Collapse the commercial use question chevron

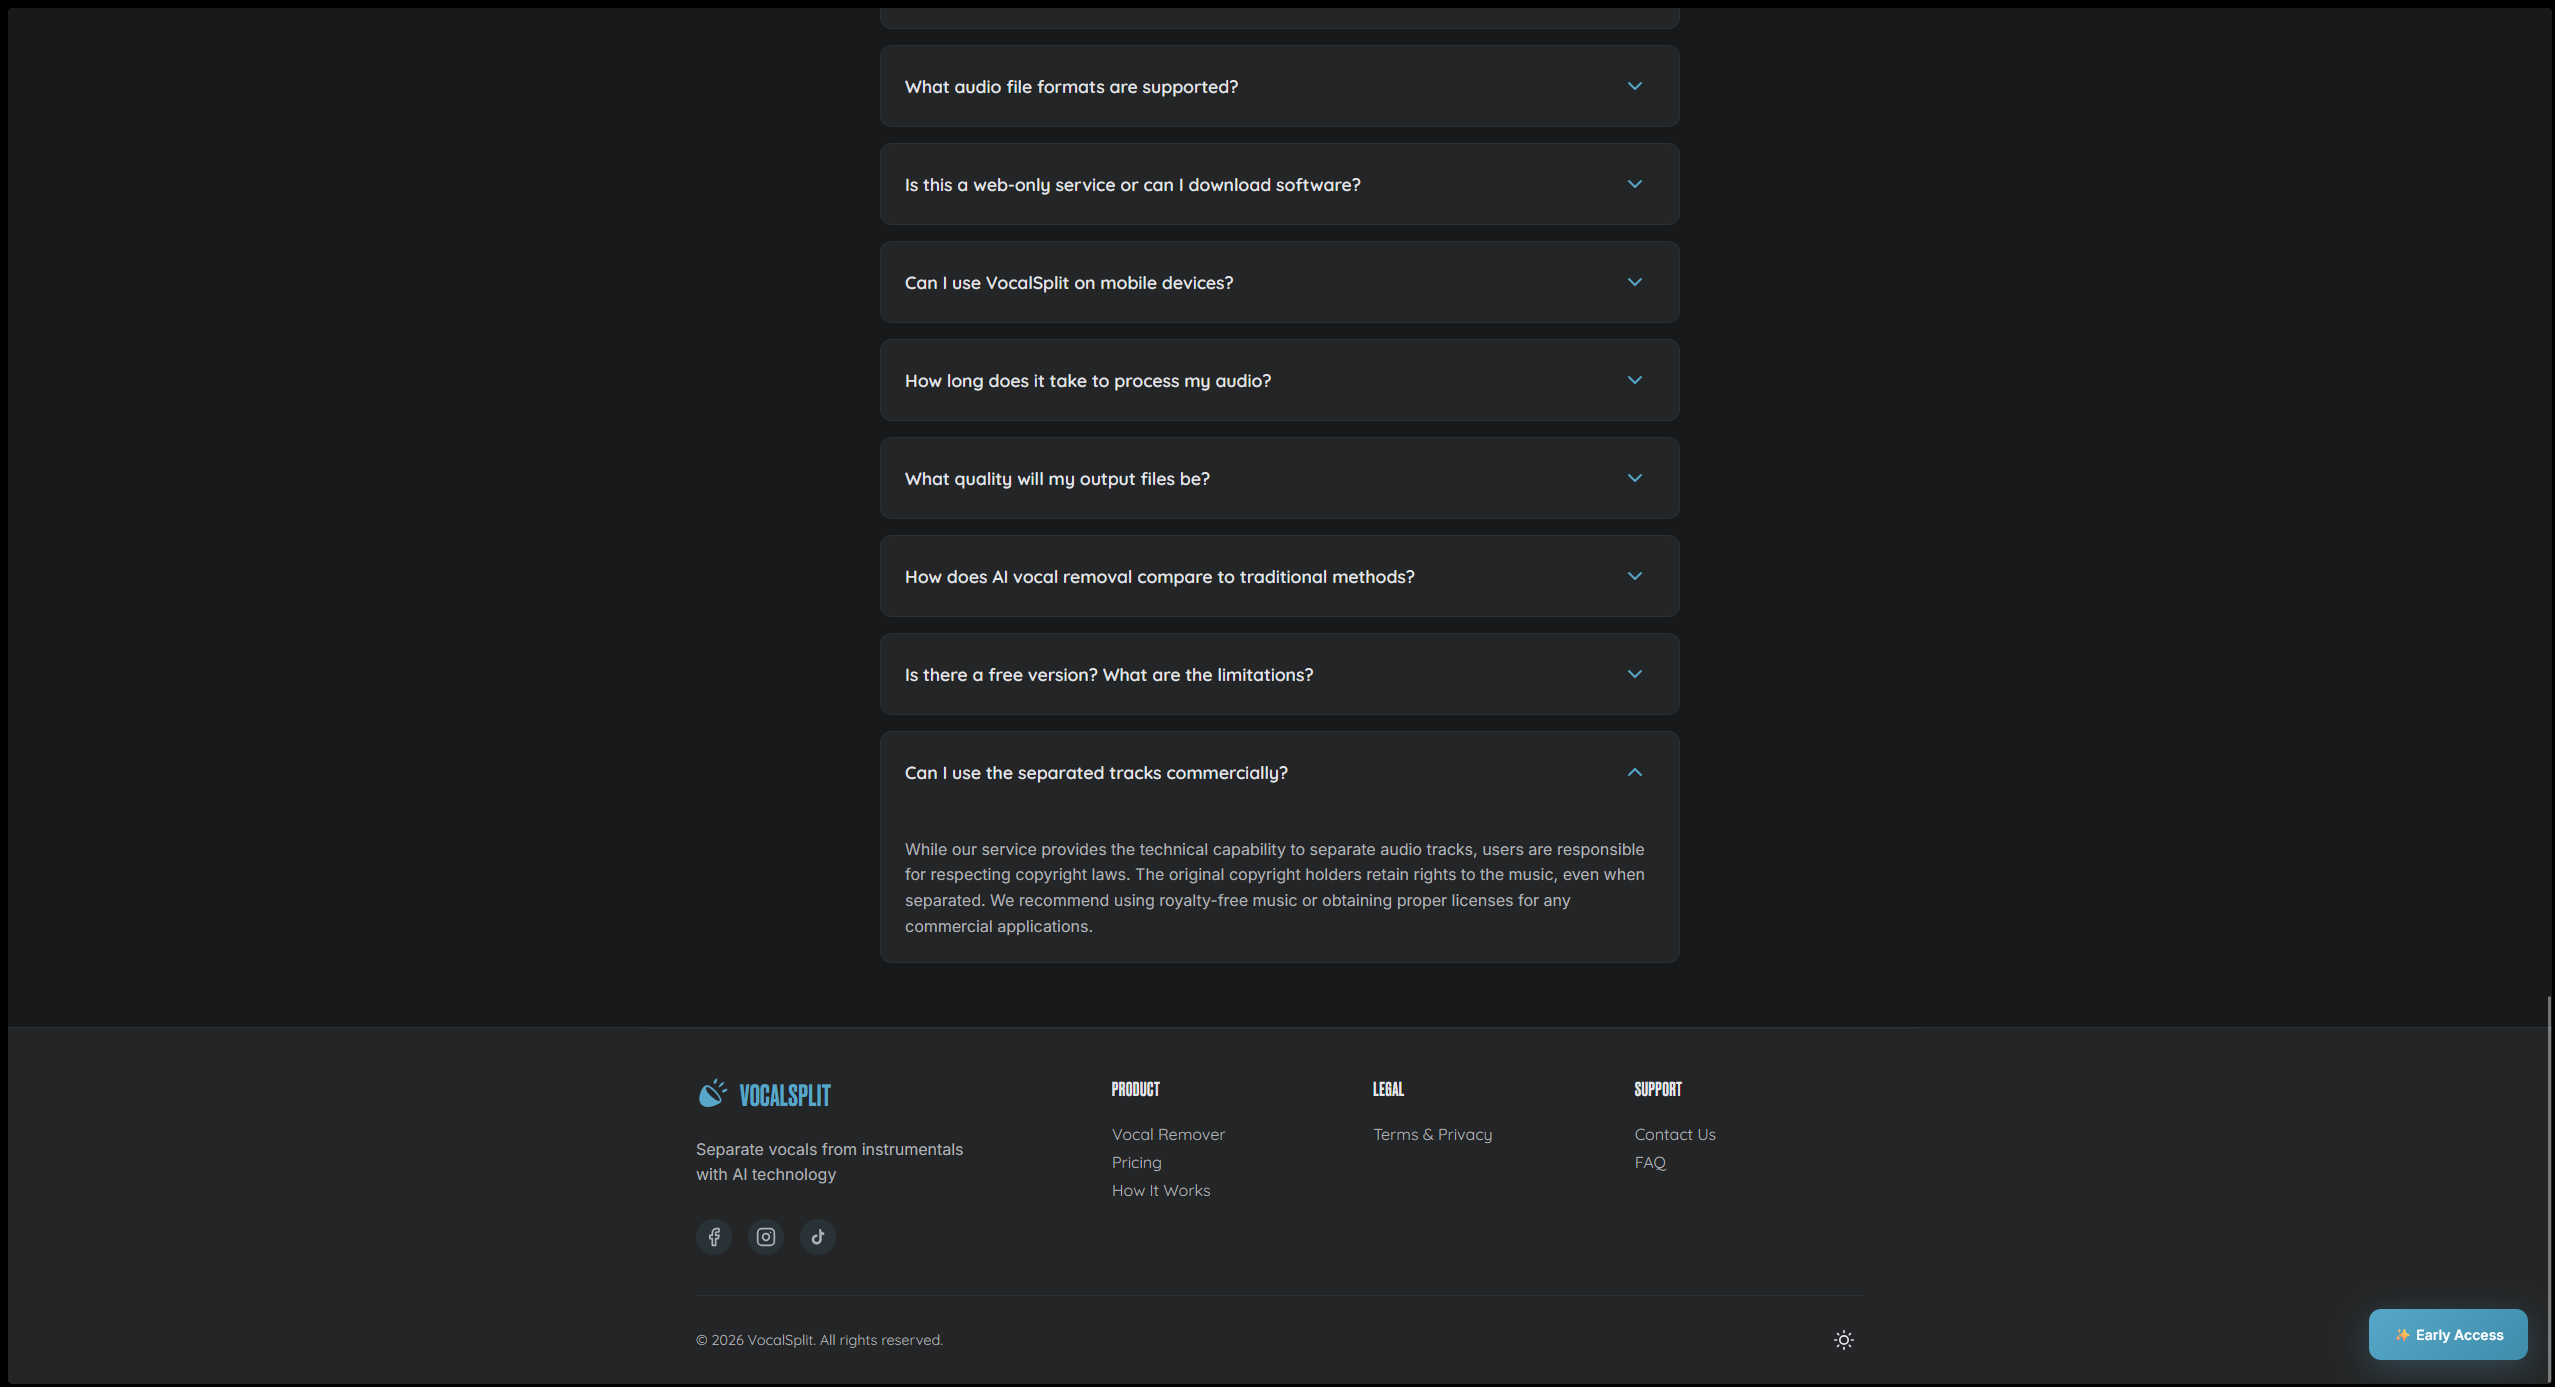pyautogui.click(x=1635, y=772)
